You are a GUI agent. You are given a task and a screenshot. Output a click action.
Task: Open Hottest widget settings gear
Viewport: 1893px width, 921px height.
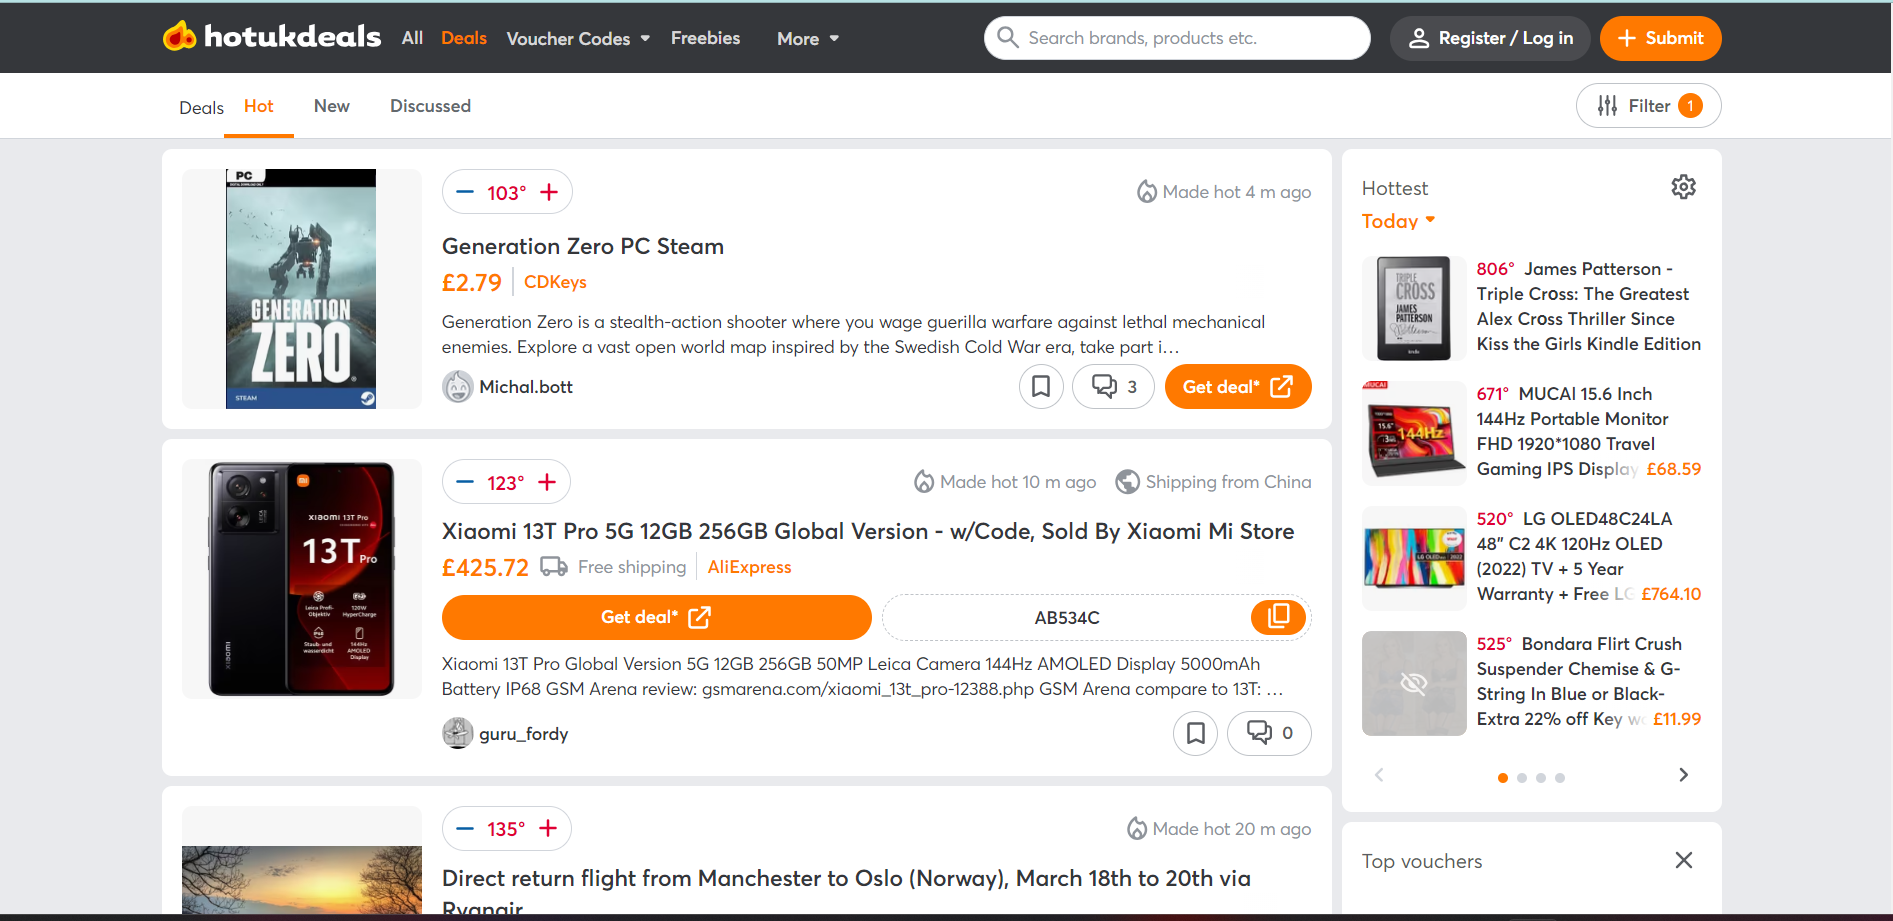(1684, 187)
